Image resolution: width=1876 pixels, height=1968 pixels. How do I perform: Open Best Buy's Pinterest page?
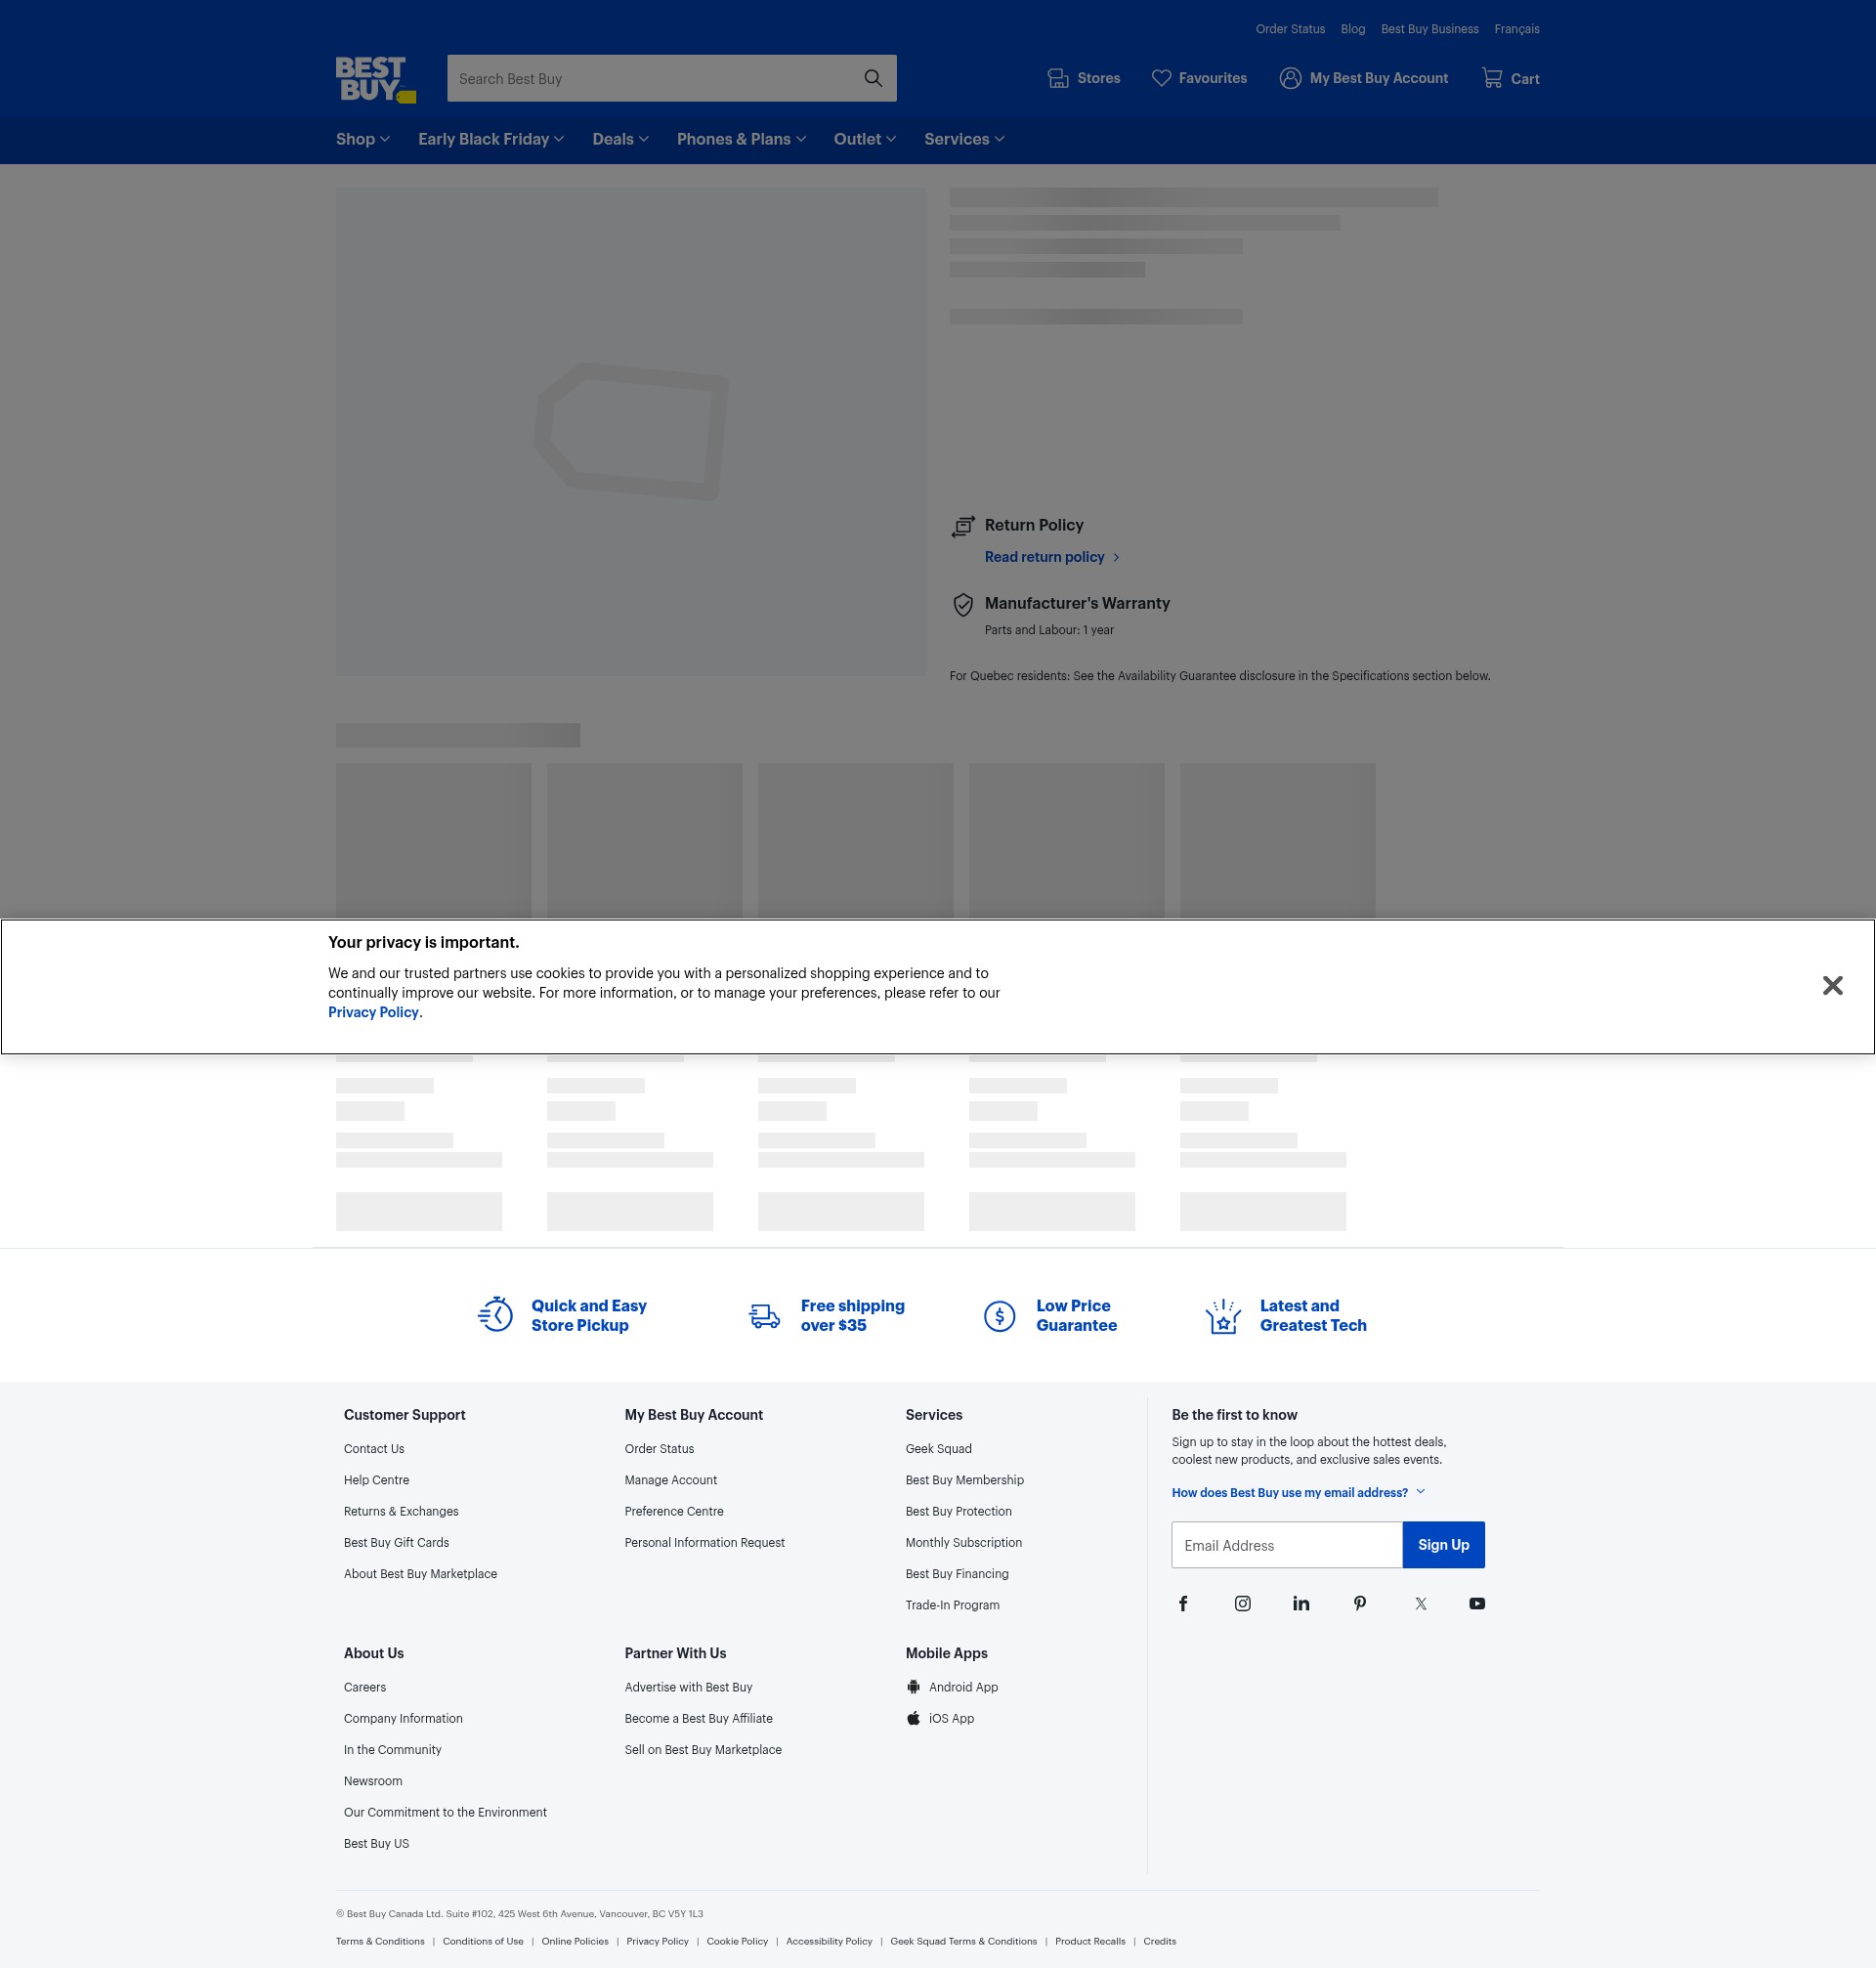click(x=1360, y=1604)
